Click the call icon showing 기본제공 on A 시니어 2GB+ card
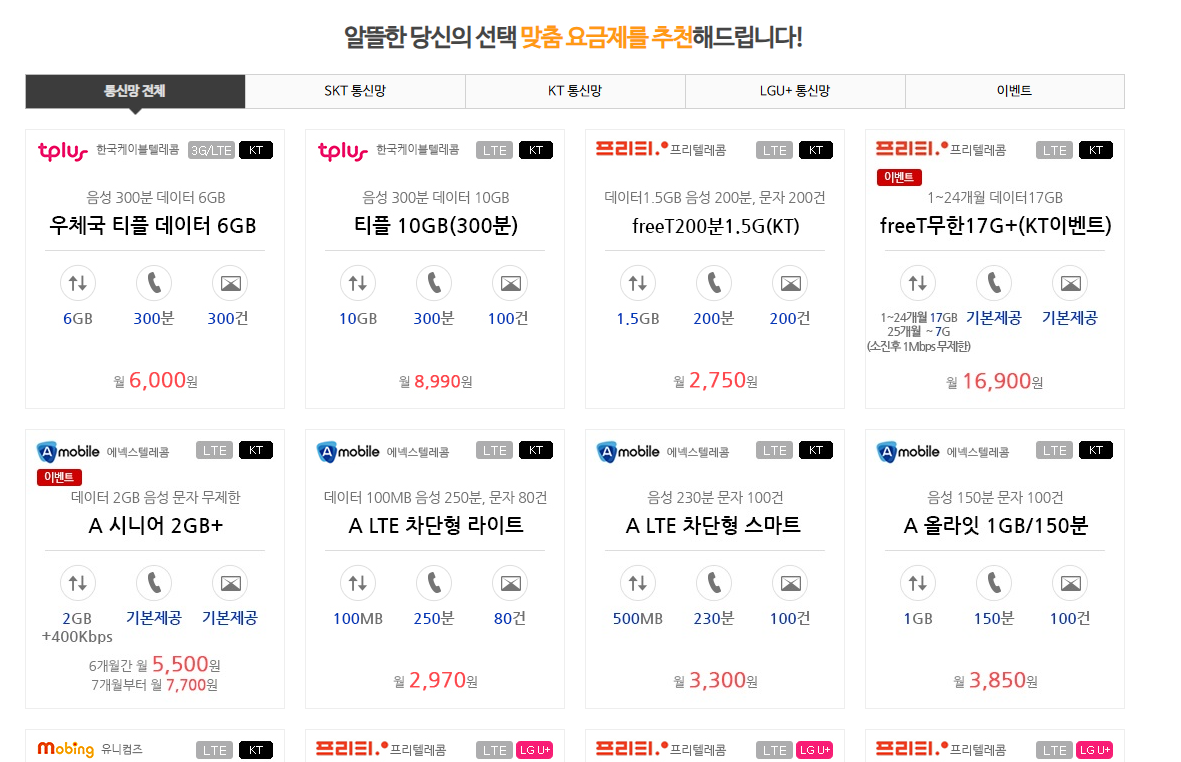Image resolution: width=1181 pixels, height=762 pixels. pyautogui.click(x=154, y=583)
